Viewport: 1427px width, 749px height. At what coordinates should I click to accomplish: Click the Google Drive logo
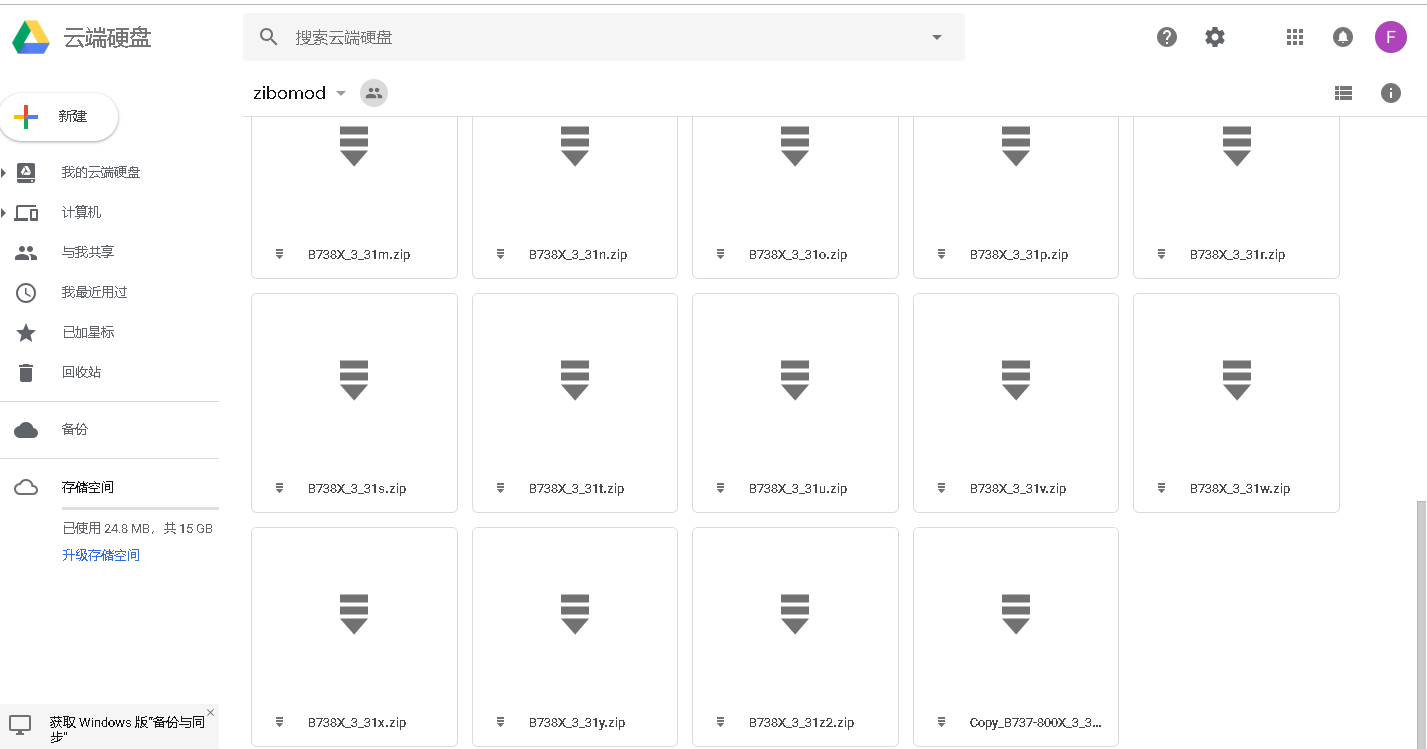31,38
